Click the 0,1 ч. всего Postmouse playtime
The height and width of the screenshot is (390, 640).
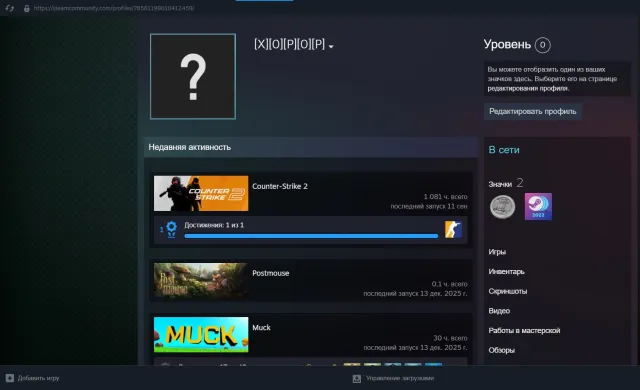449,284
